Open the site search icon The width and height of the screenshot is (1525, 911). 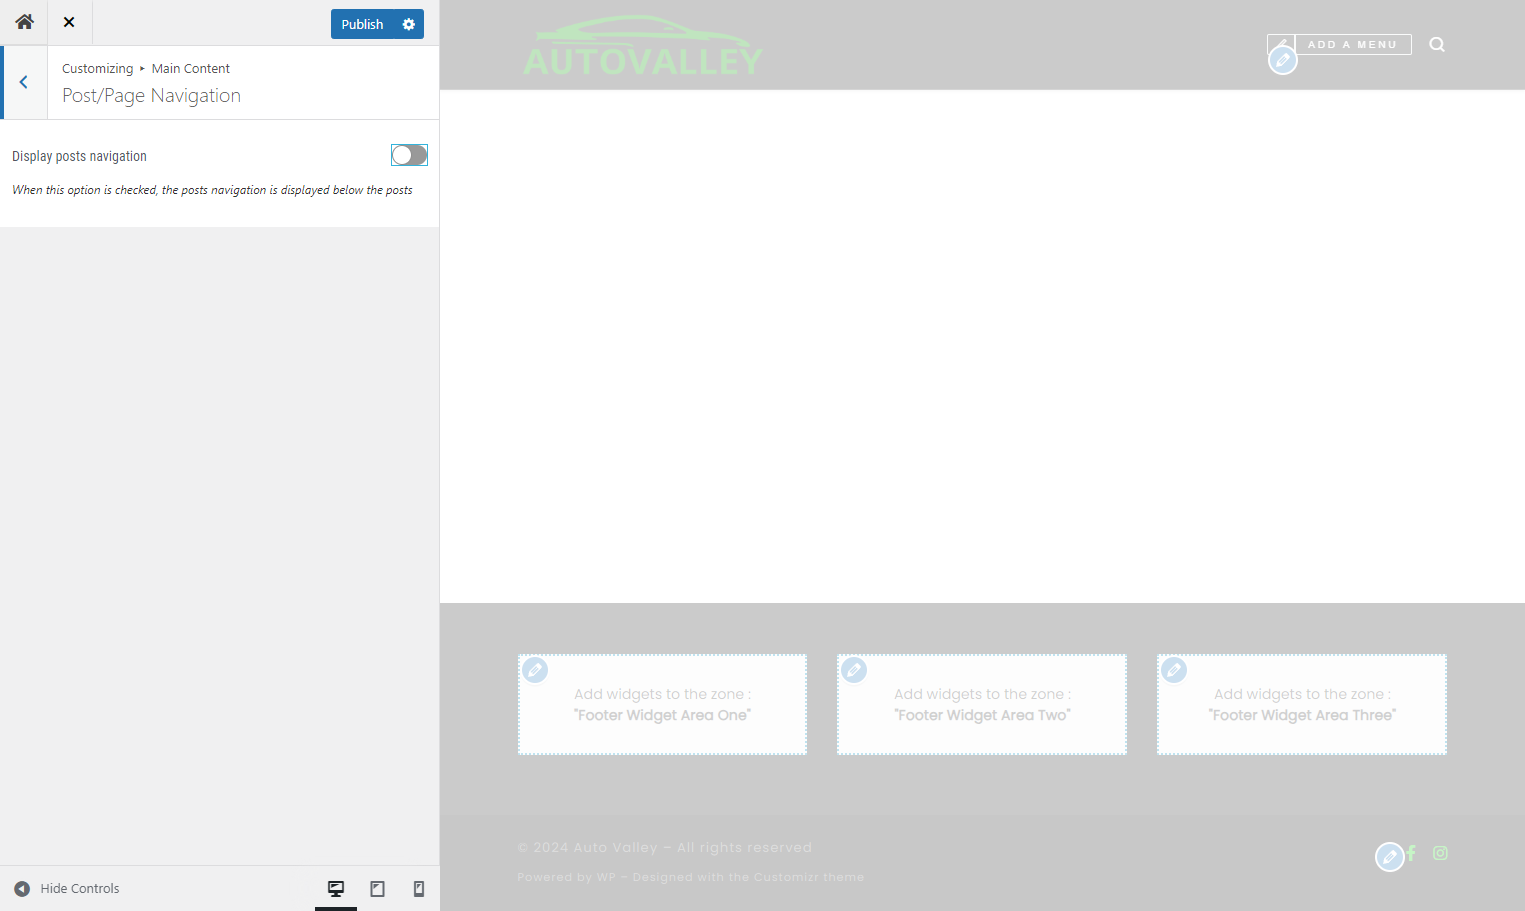click(1437, 44)
